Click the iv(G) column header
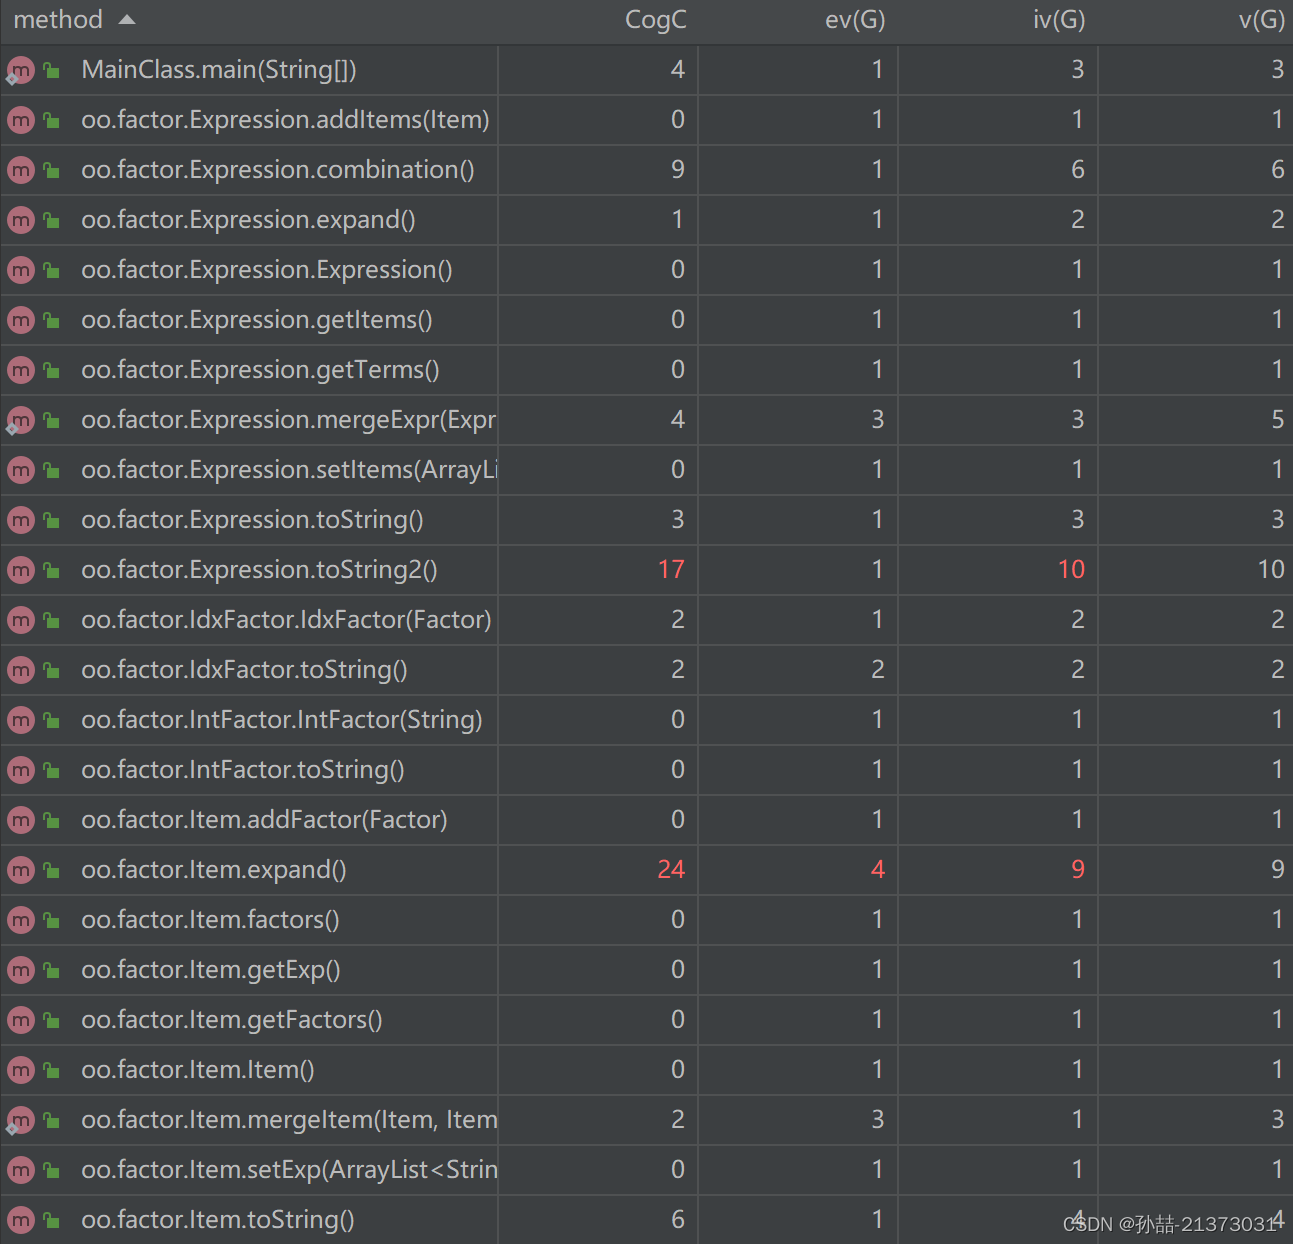The image size is (1293, 1244). (x=1059, y=20)
